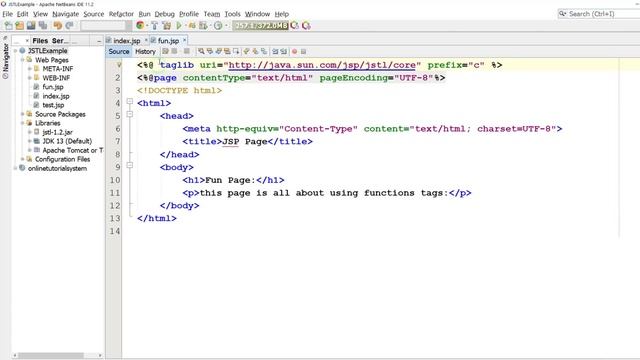Expand the jstl-1.2.jar library

30,132
